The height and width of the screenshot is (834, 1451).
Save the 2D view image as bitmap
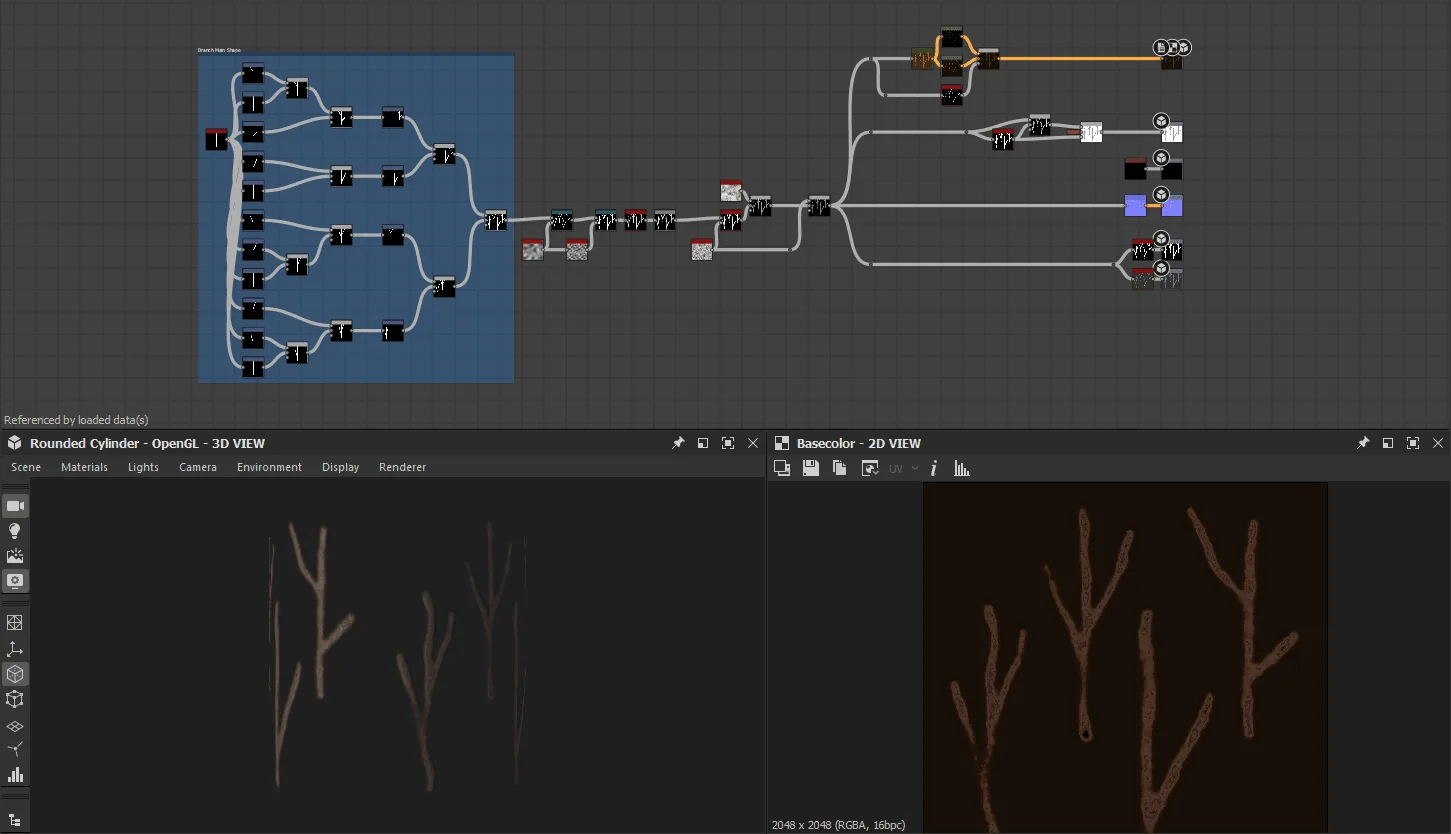(811, 468)
